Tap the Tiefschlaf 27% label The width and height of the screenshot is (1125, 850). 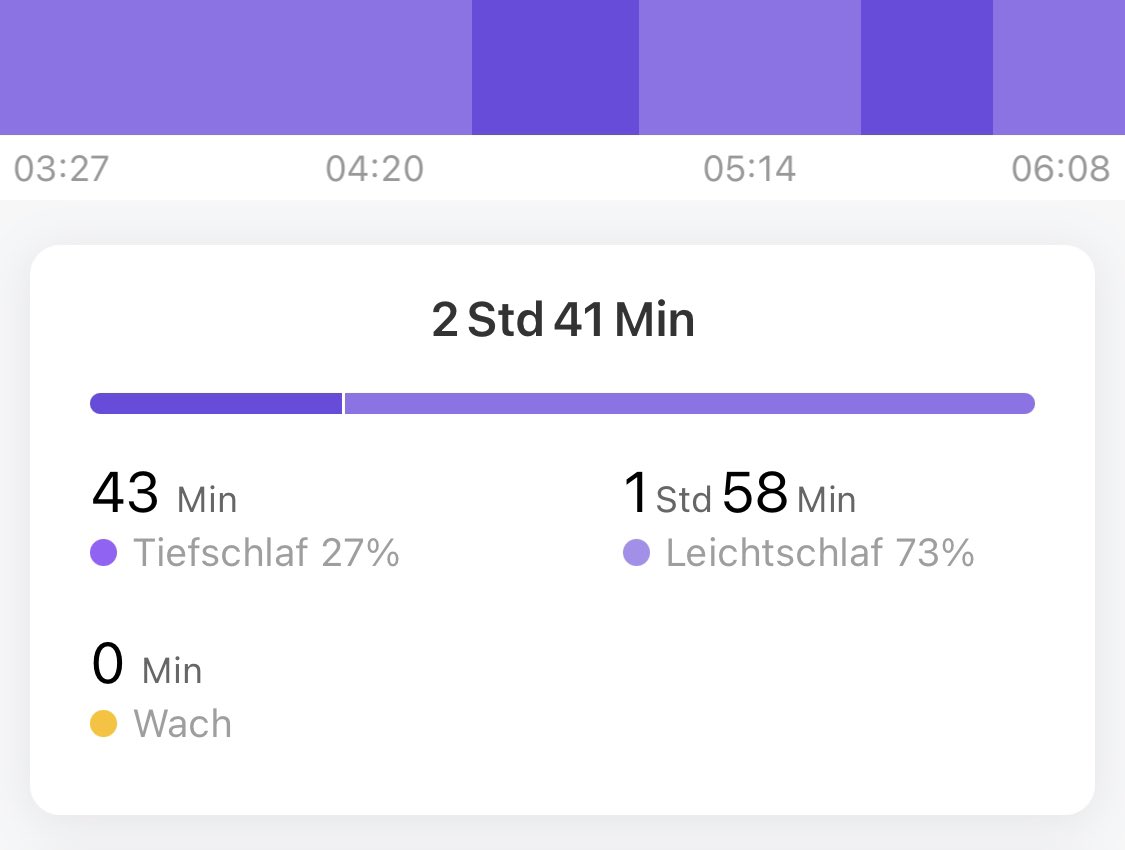click(x=266, y=553)
